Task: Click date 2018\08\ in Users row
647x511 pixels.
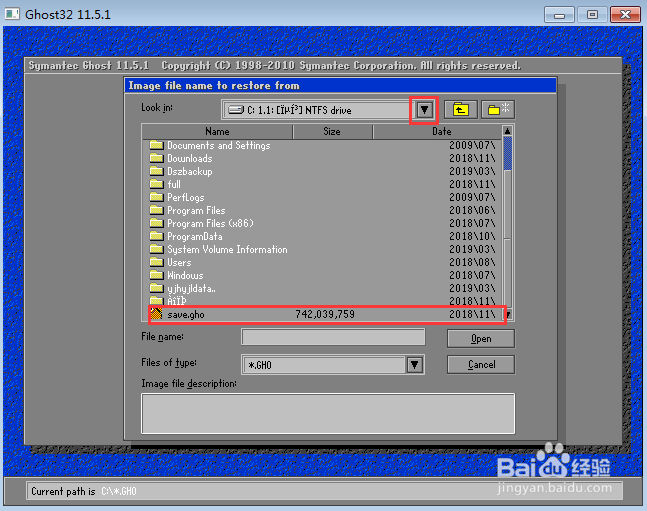Action: tap(472, 262)
